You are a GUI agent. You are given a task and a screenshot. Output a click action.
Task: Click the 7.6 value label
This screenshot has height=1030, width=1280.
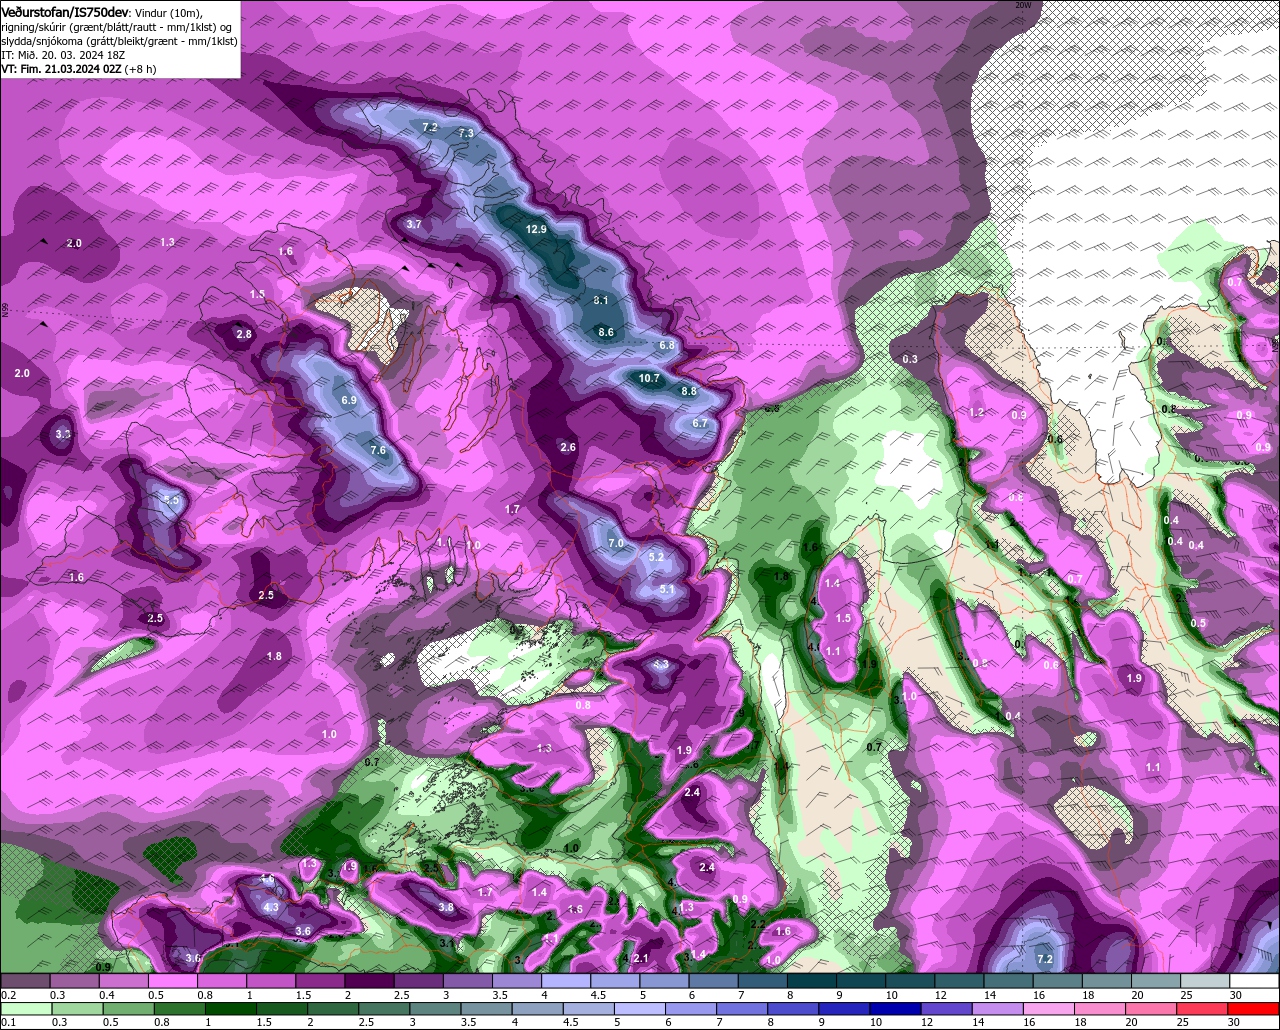point(378,451)
